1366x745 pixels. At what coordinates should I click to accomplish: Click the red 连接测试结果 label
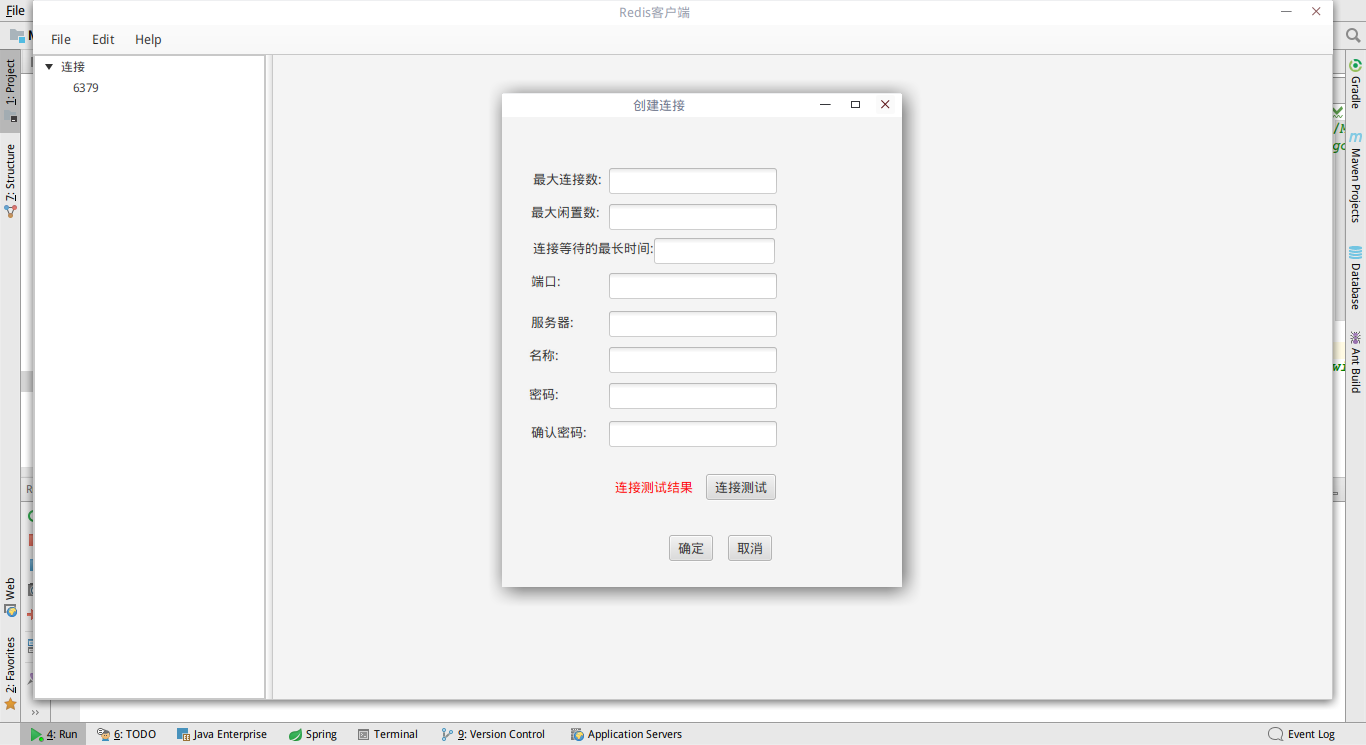point(654,488)
